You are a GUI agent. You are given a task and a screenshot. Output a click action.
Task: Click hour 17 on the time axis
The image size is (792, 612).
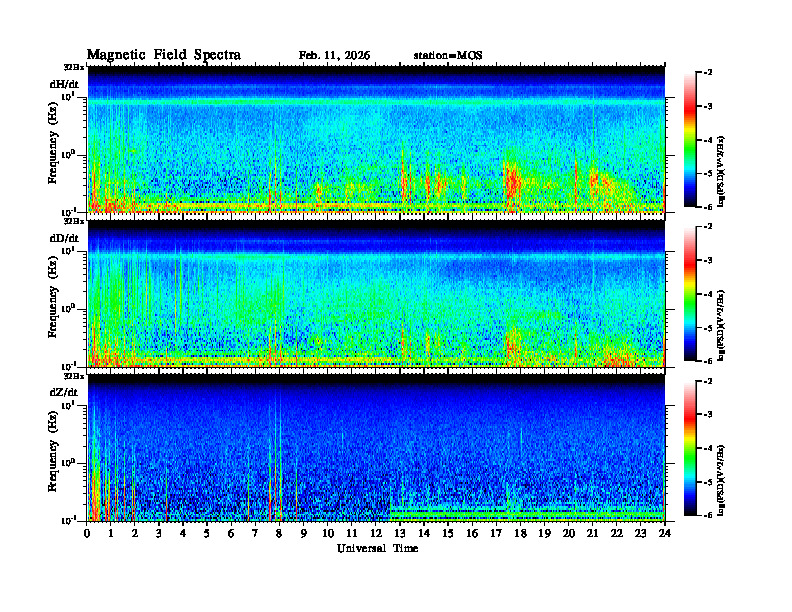tap(496, 533)
